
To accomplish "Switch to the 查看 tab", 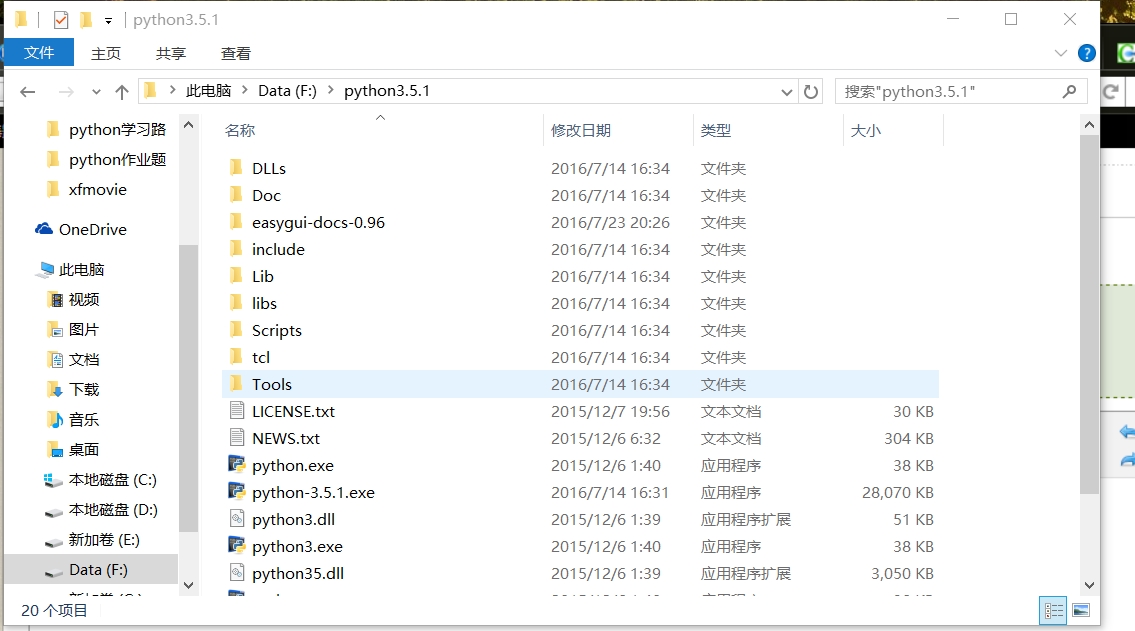I will pos(236,53).
